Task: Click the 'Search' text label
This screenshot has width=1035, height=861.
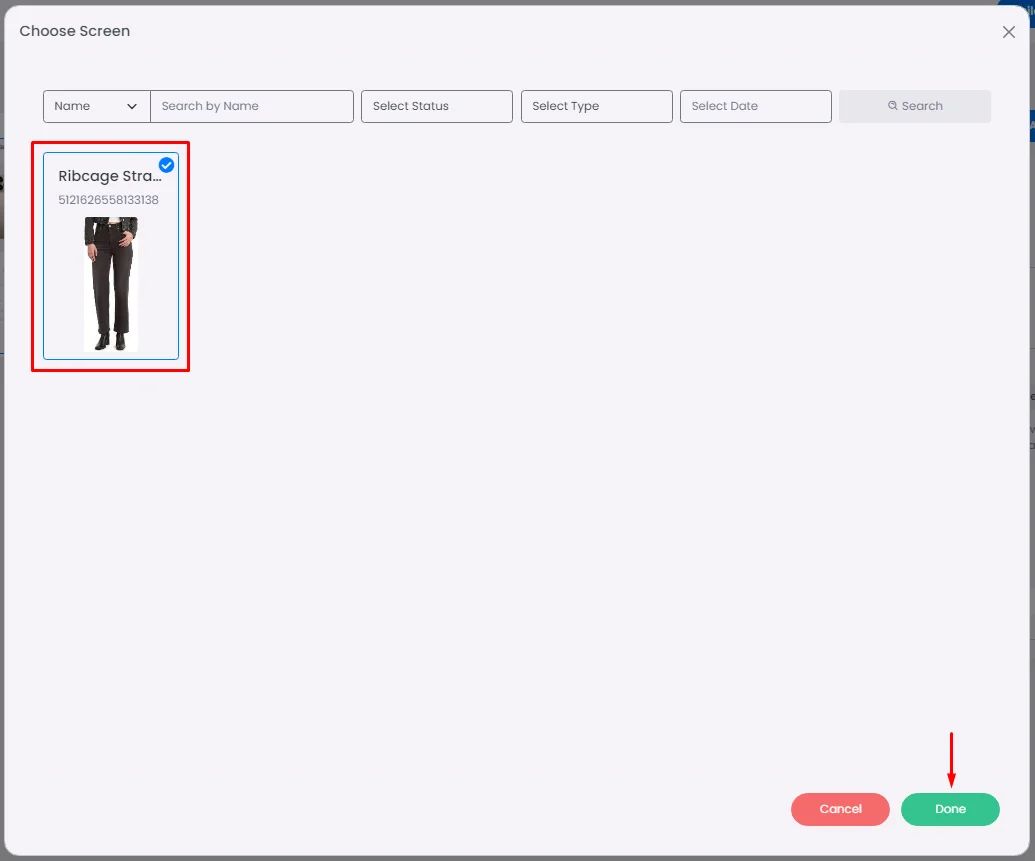Action: click(x=921, y=106)
